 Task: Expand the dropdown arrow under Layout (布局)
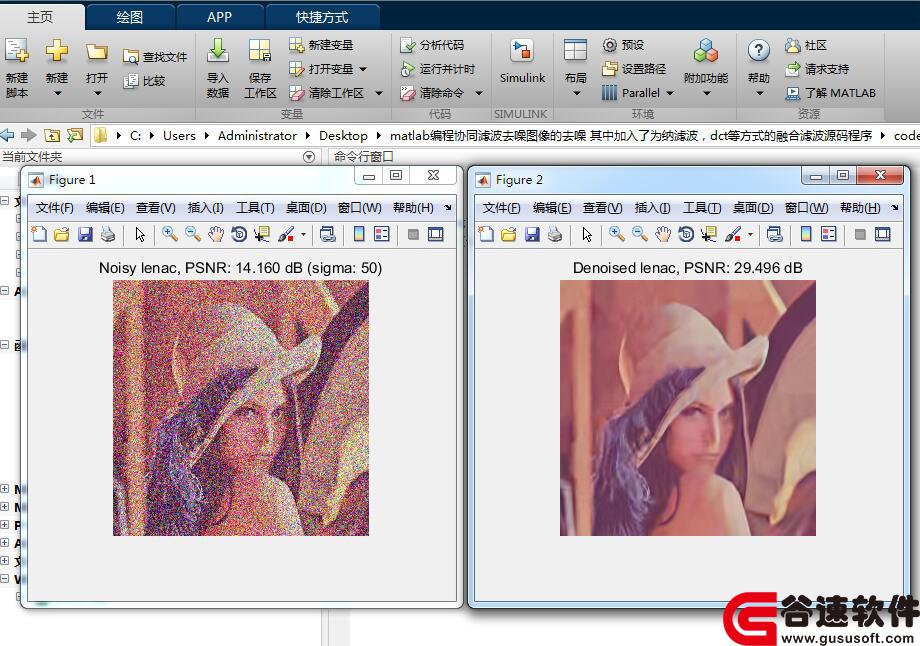click(576, 93)
